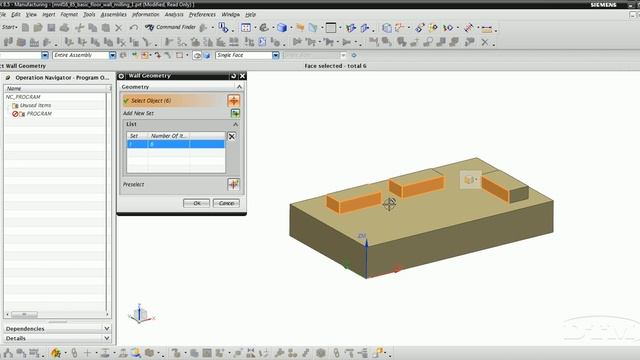This screenshot has height=360, width=640.
Task: Collapse the List section in the dialog
Action: point(236,124)
